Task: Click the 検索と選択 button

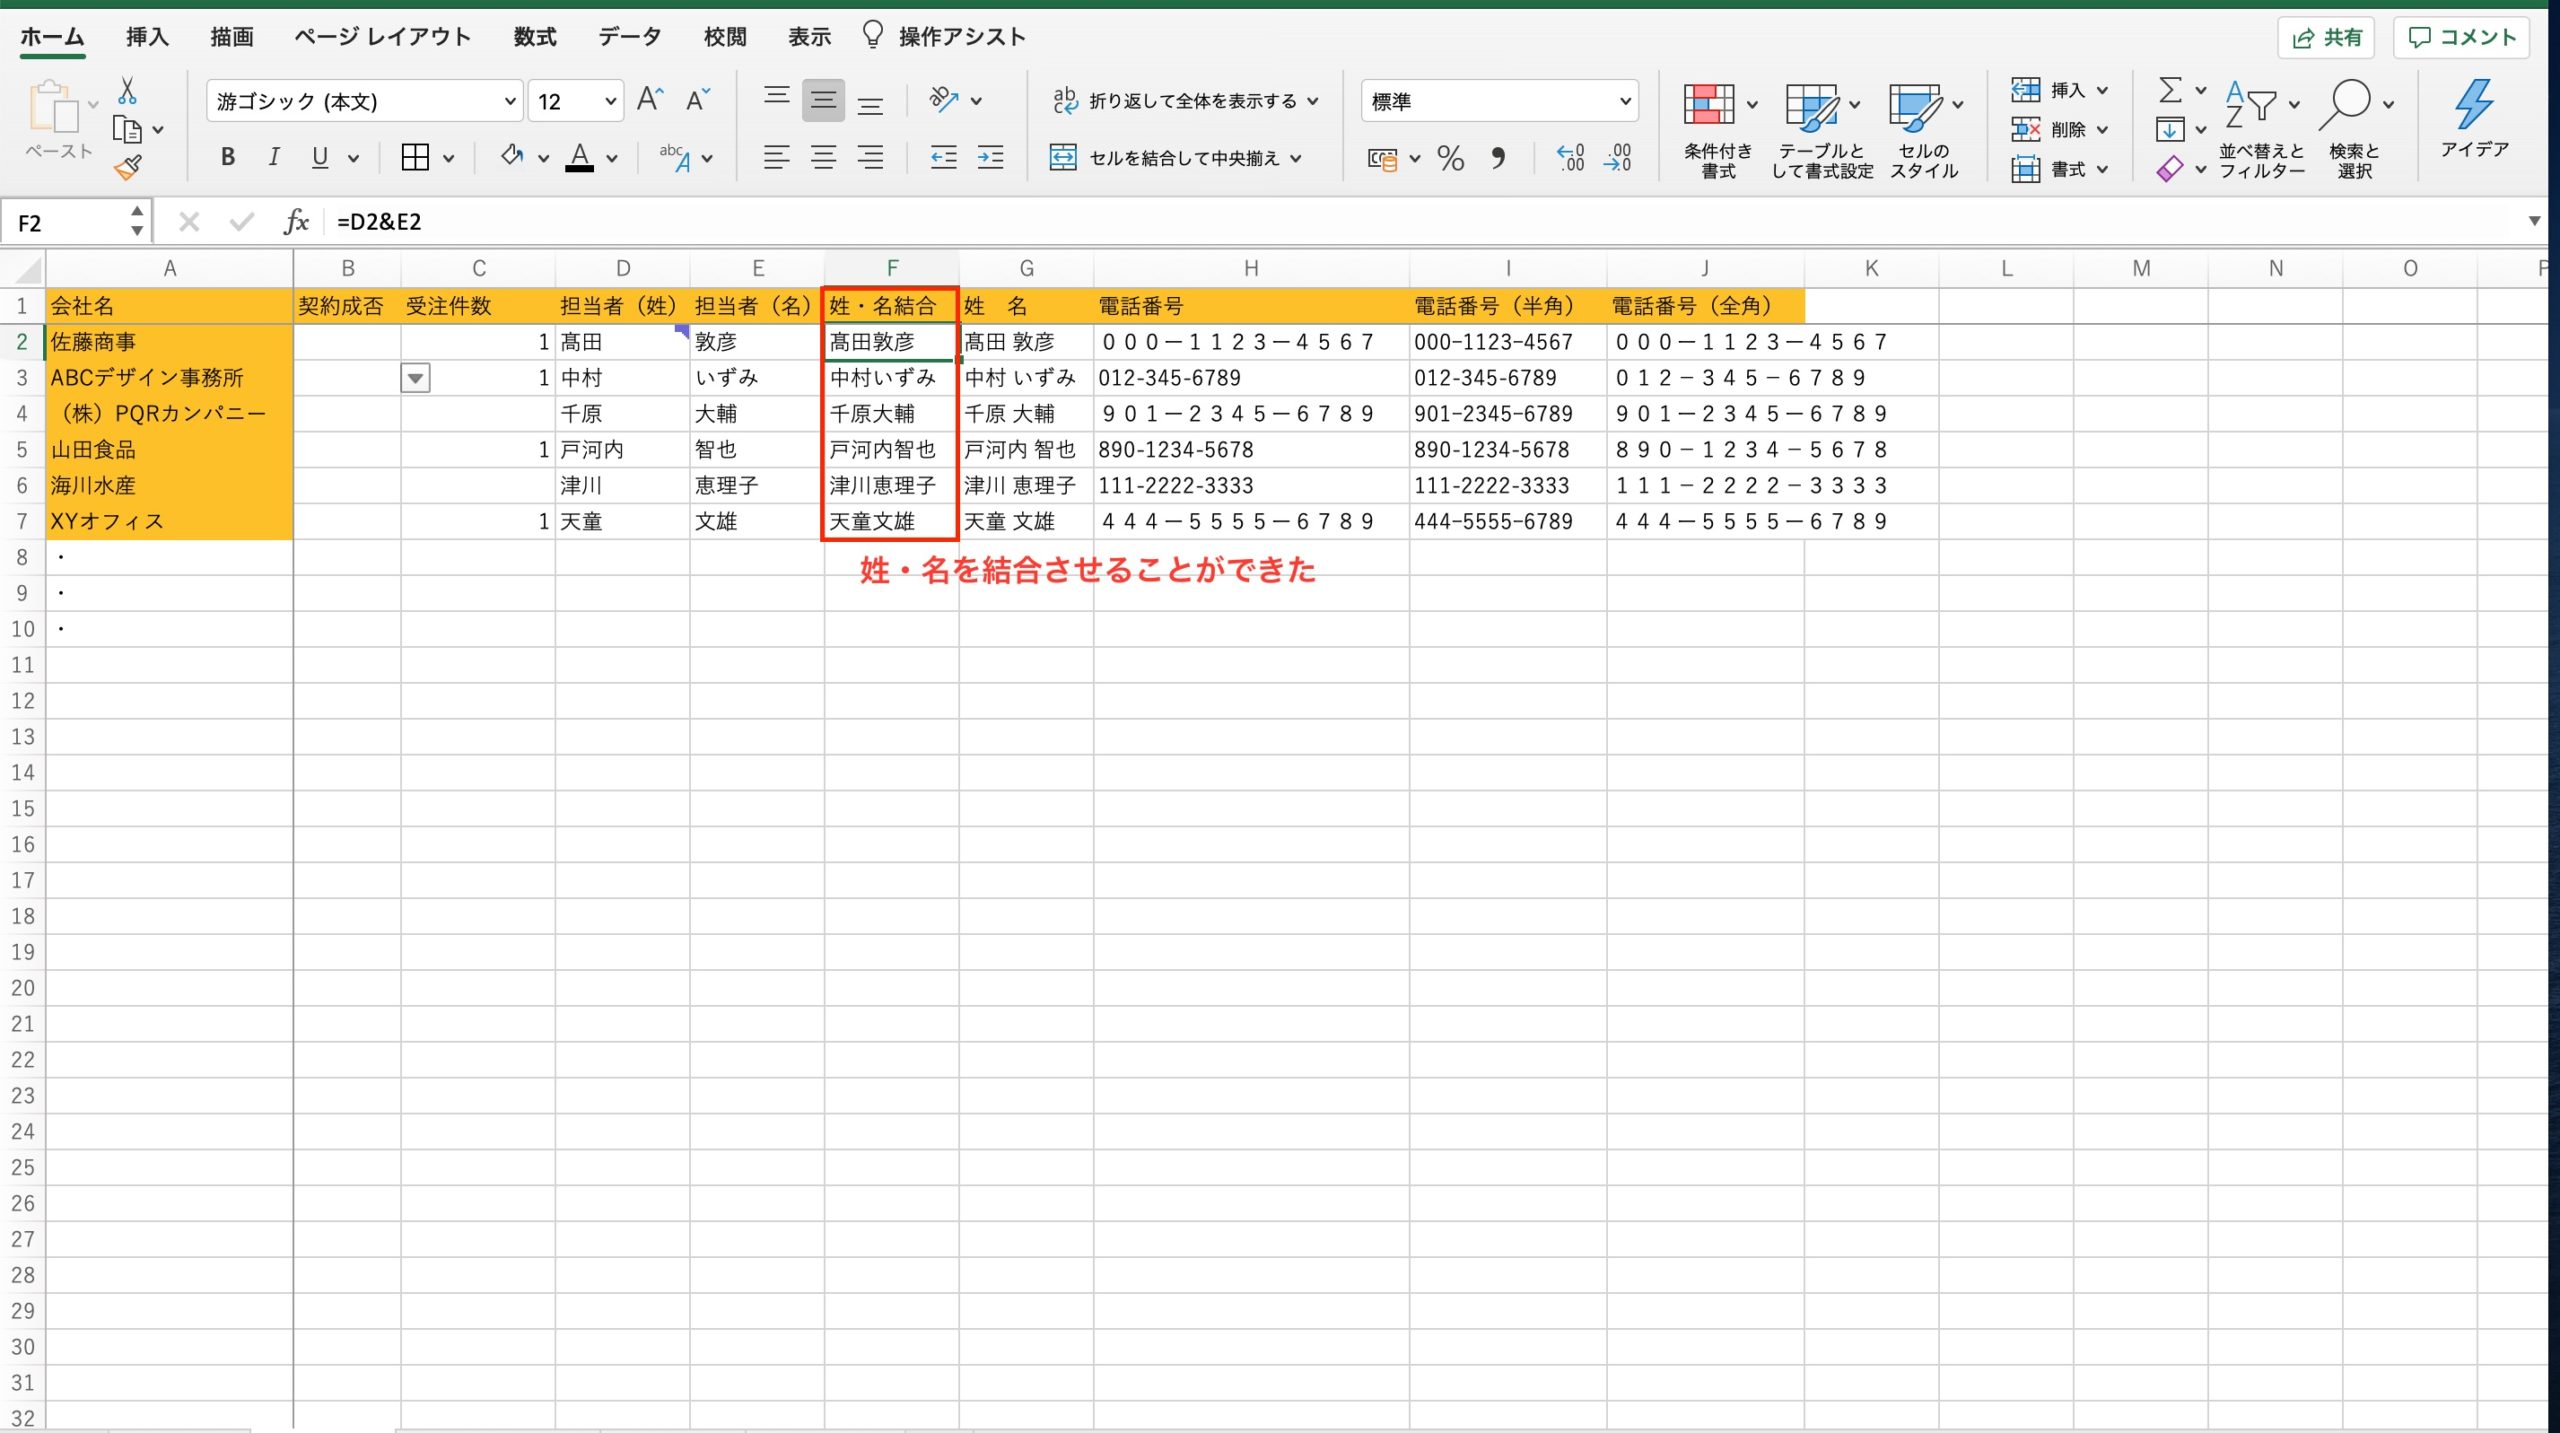Action: click(x=2356, y=131)
